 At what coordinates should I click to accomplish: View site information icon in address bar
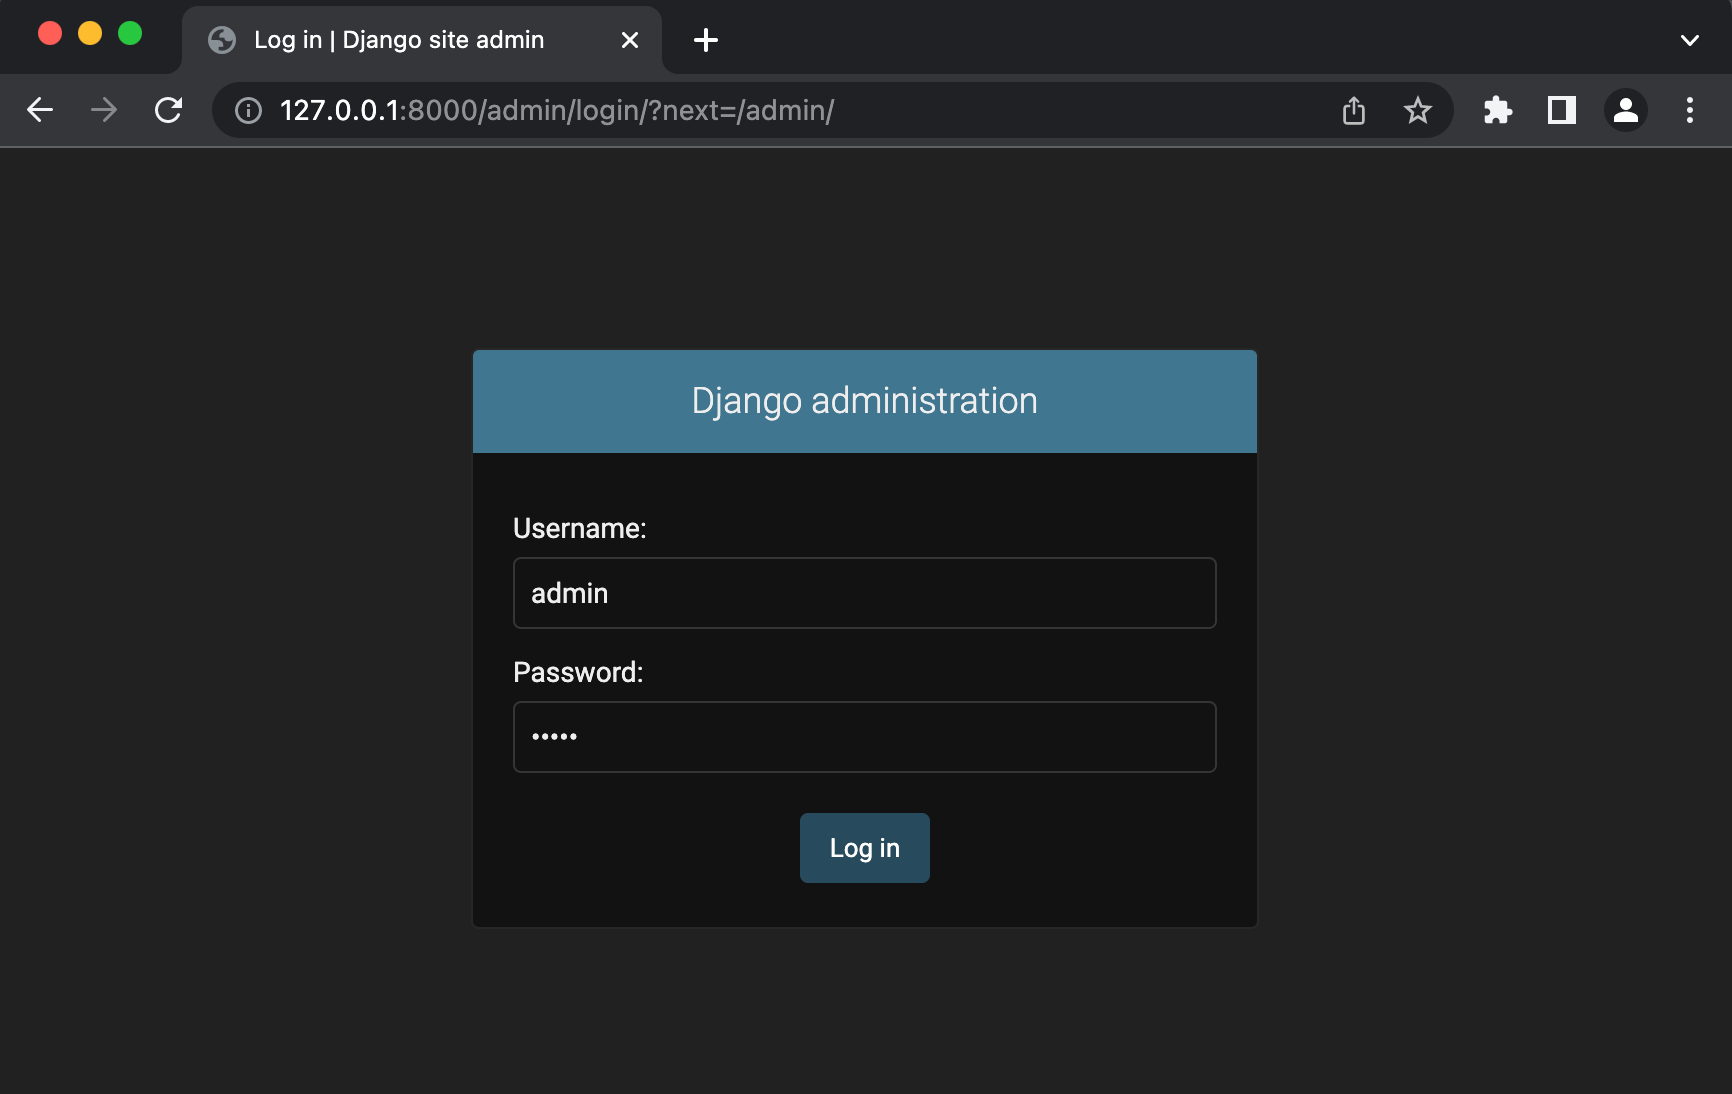coord(248,110)
